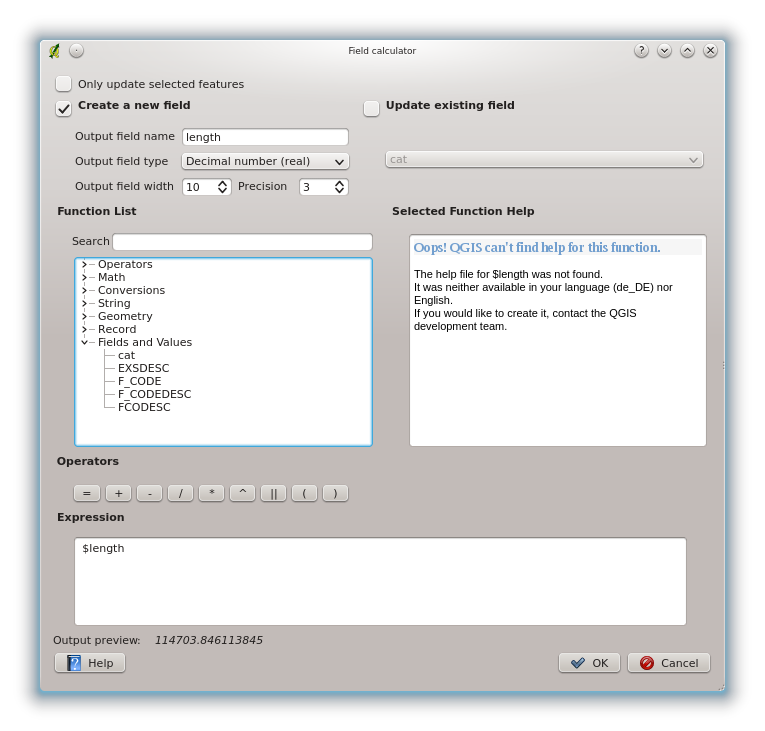The image size is (765, 731).
Task: Expand the Geometry function group
Action: click(84, 316)
